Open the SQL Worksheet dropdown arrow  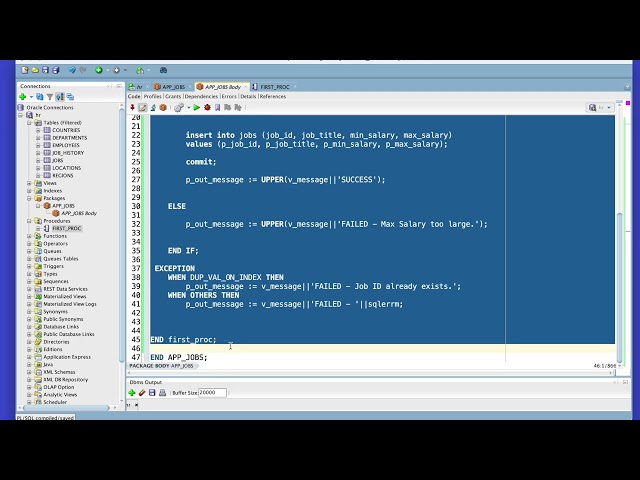point(149,71)
